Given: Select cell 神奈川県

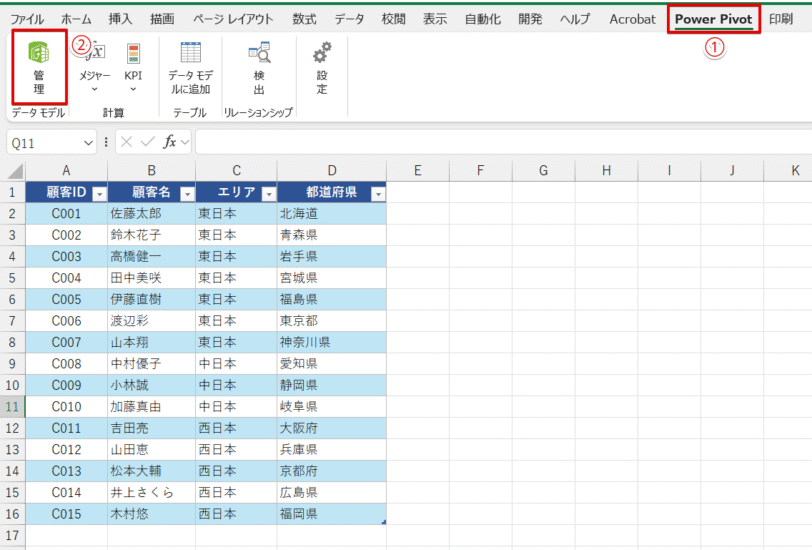Looking at the screenshot, I should pyautogui.click(x=331, y=342).
